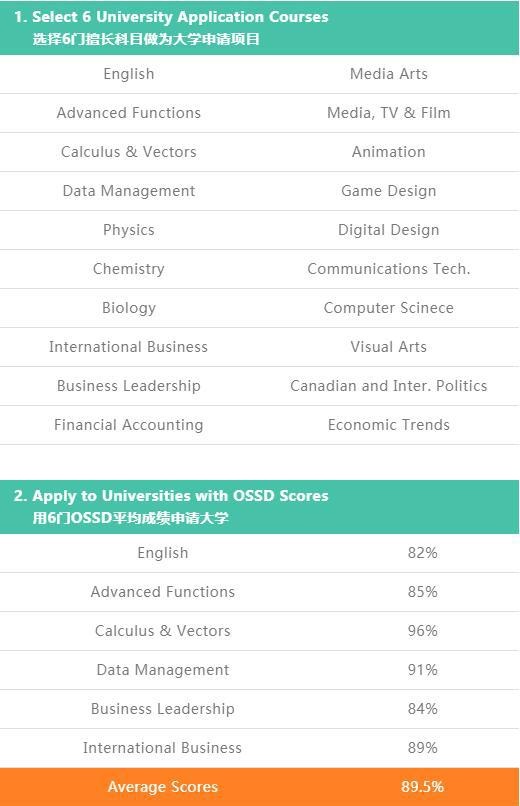Screen dimensions: 520x806
Task: Choose Media, TV & Film course
Action: tap(388, 113)
